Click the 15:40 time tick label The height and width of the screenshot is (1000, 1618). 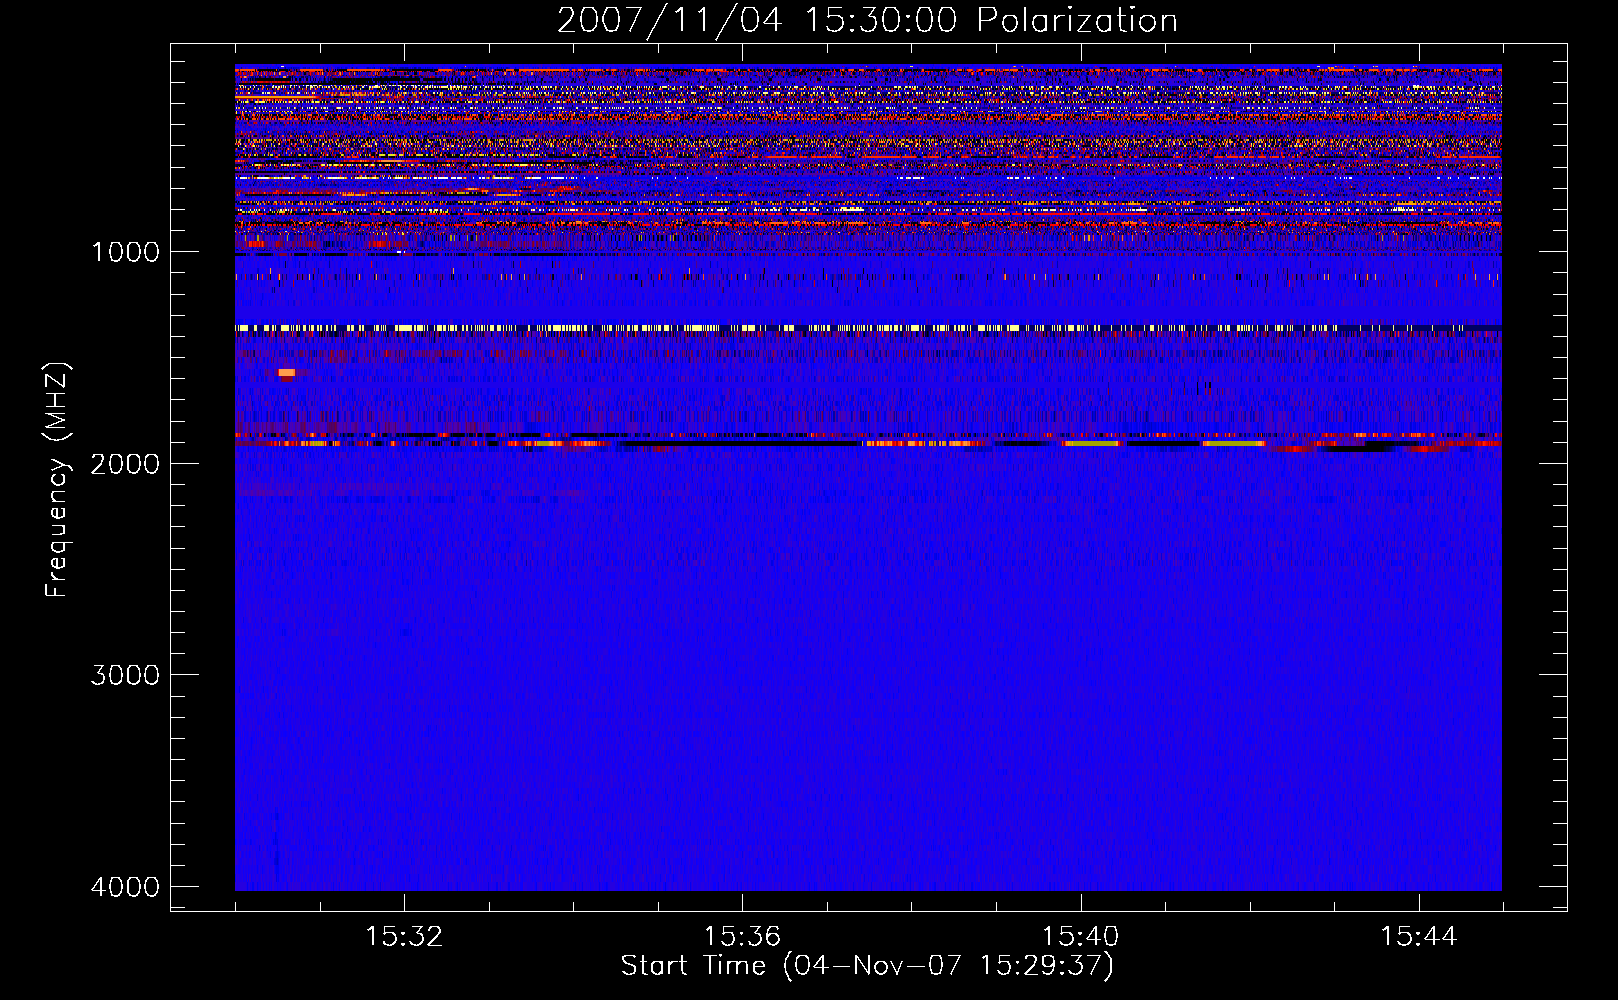pos(1080,937)
